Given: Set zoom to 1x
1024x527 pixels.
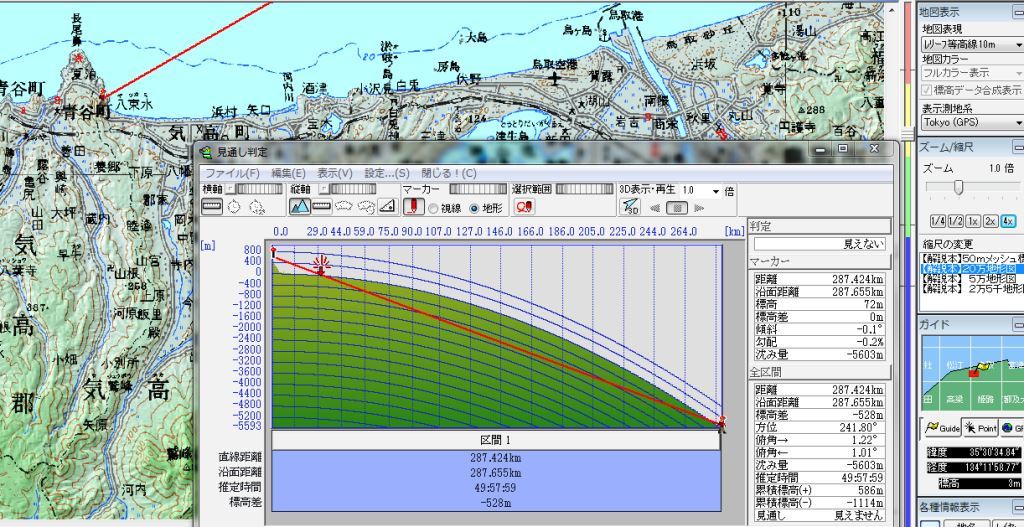Looking at the screenshot, I should coord(973,221).
